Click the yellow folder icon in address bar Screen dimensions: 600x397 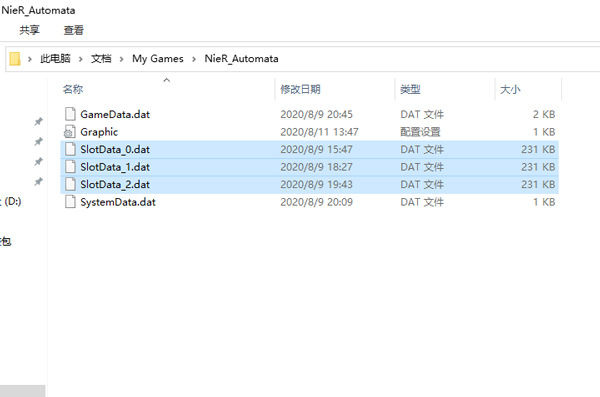coord(15,59)
